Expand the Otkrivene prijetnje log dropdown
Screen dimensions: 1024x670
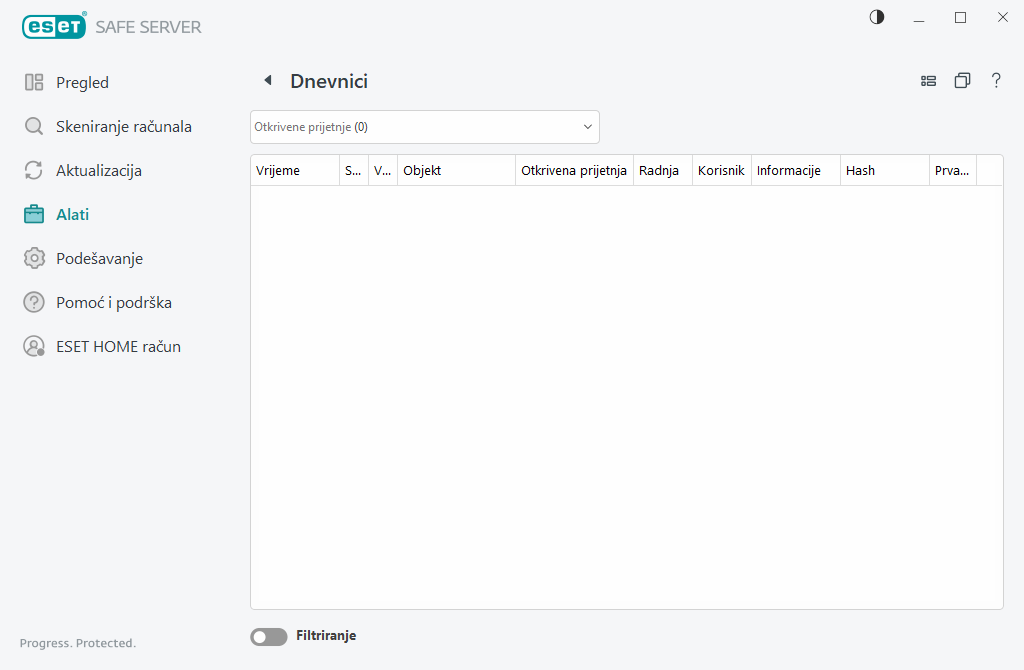[424, 127]
